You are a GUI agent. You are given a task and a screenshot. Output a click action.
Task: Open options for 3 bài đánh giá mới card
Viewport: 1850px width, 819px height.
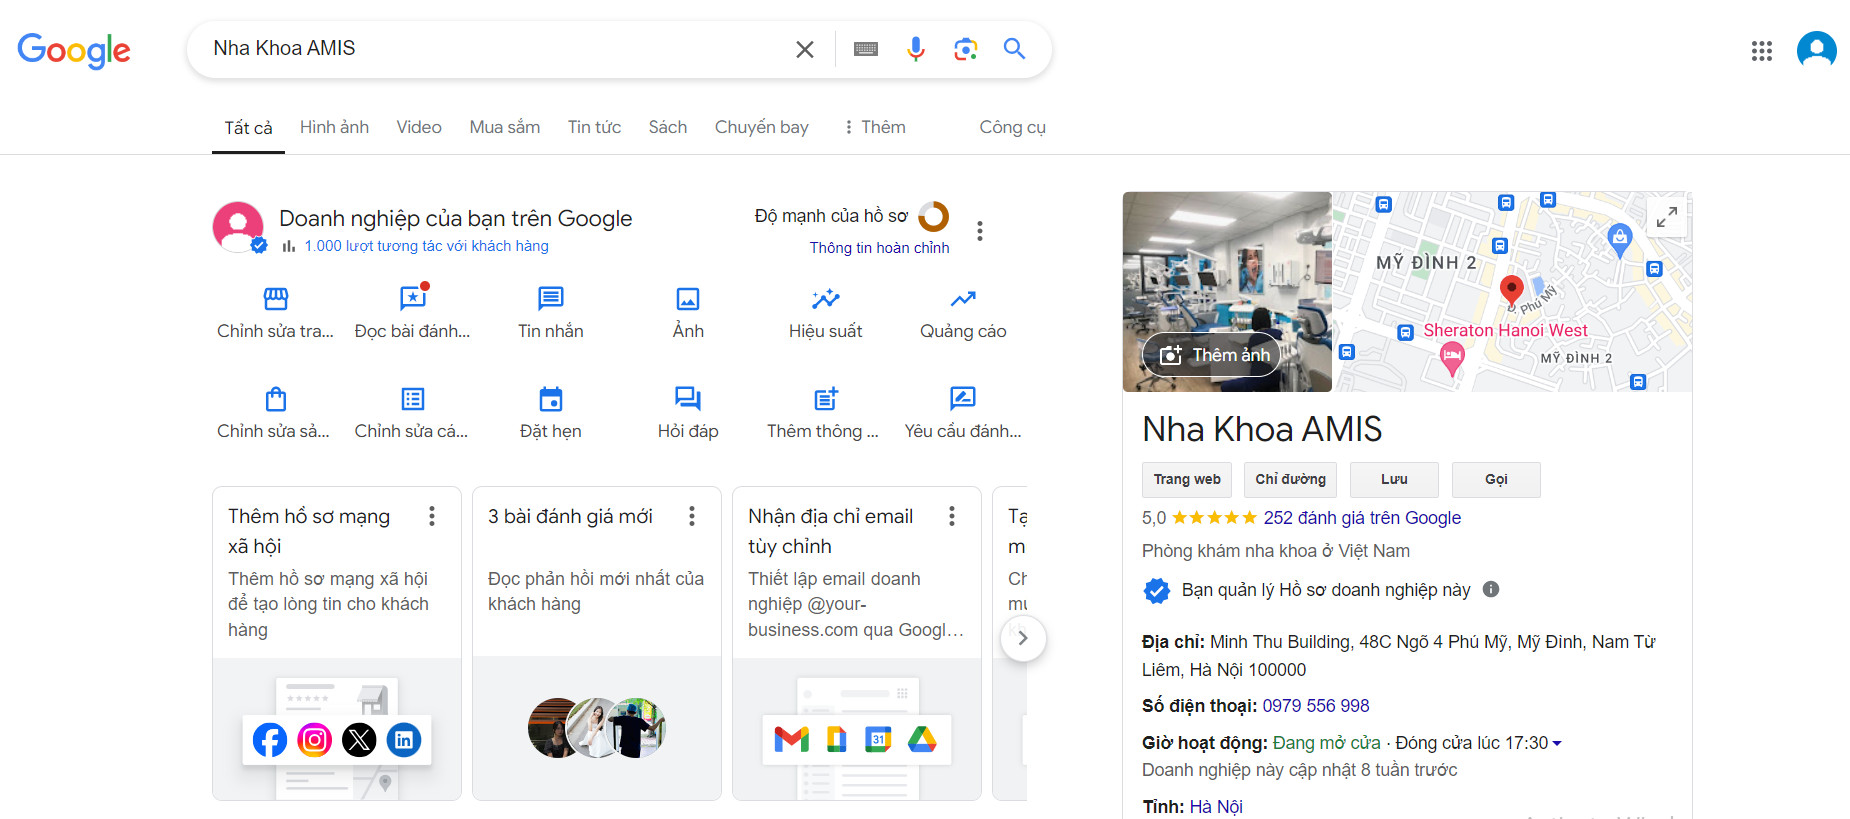click(692, 516)
